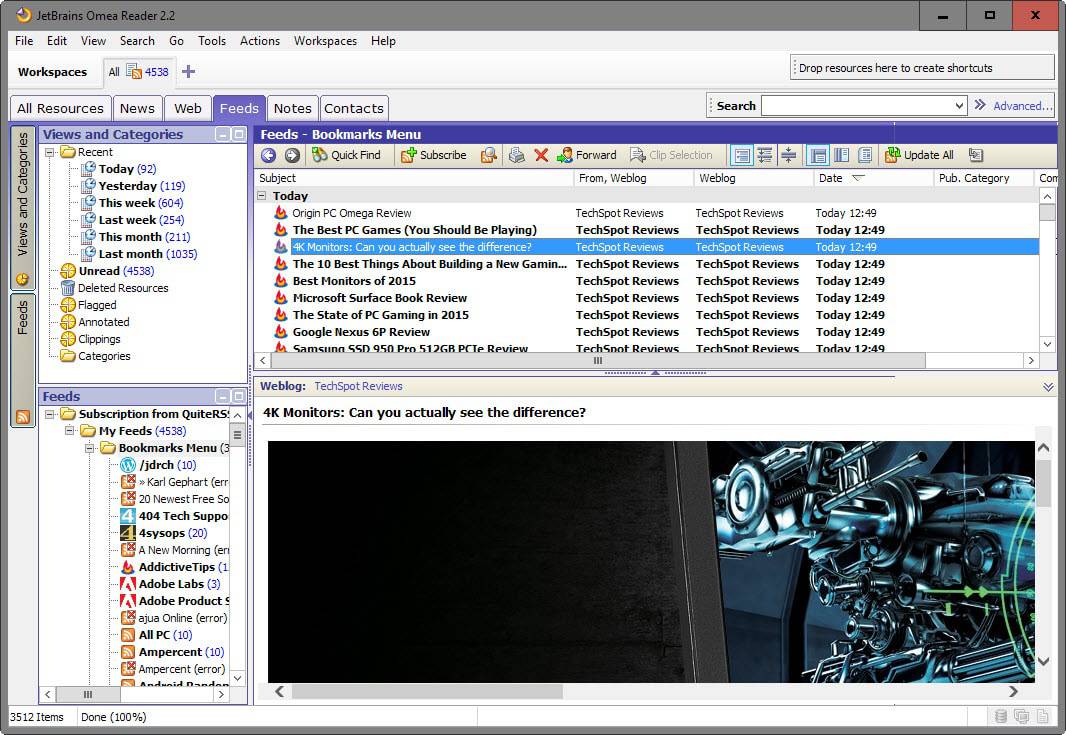
Task: Open the Tools menu
Action: coord(211,41)
